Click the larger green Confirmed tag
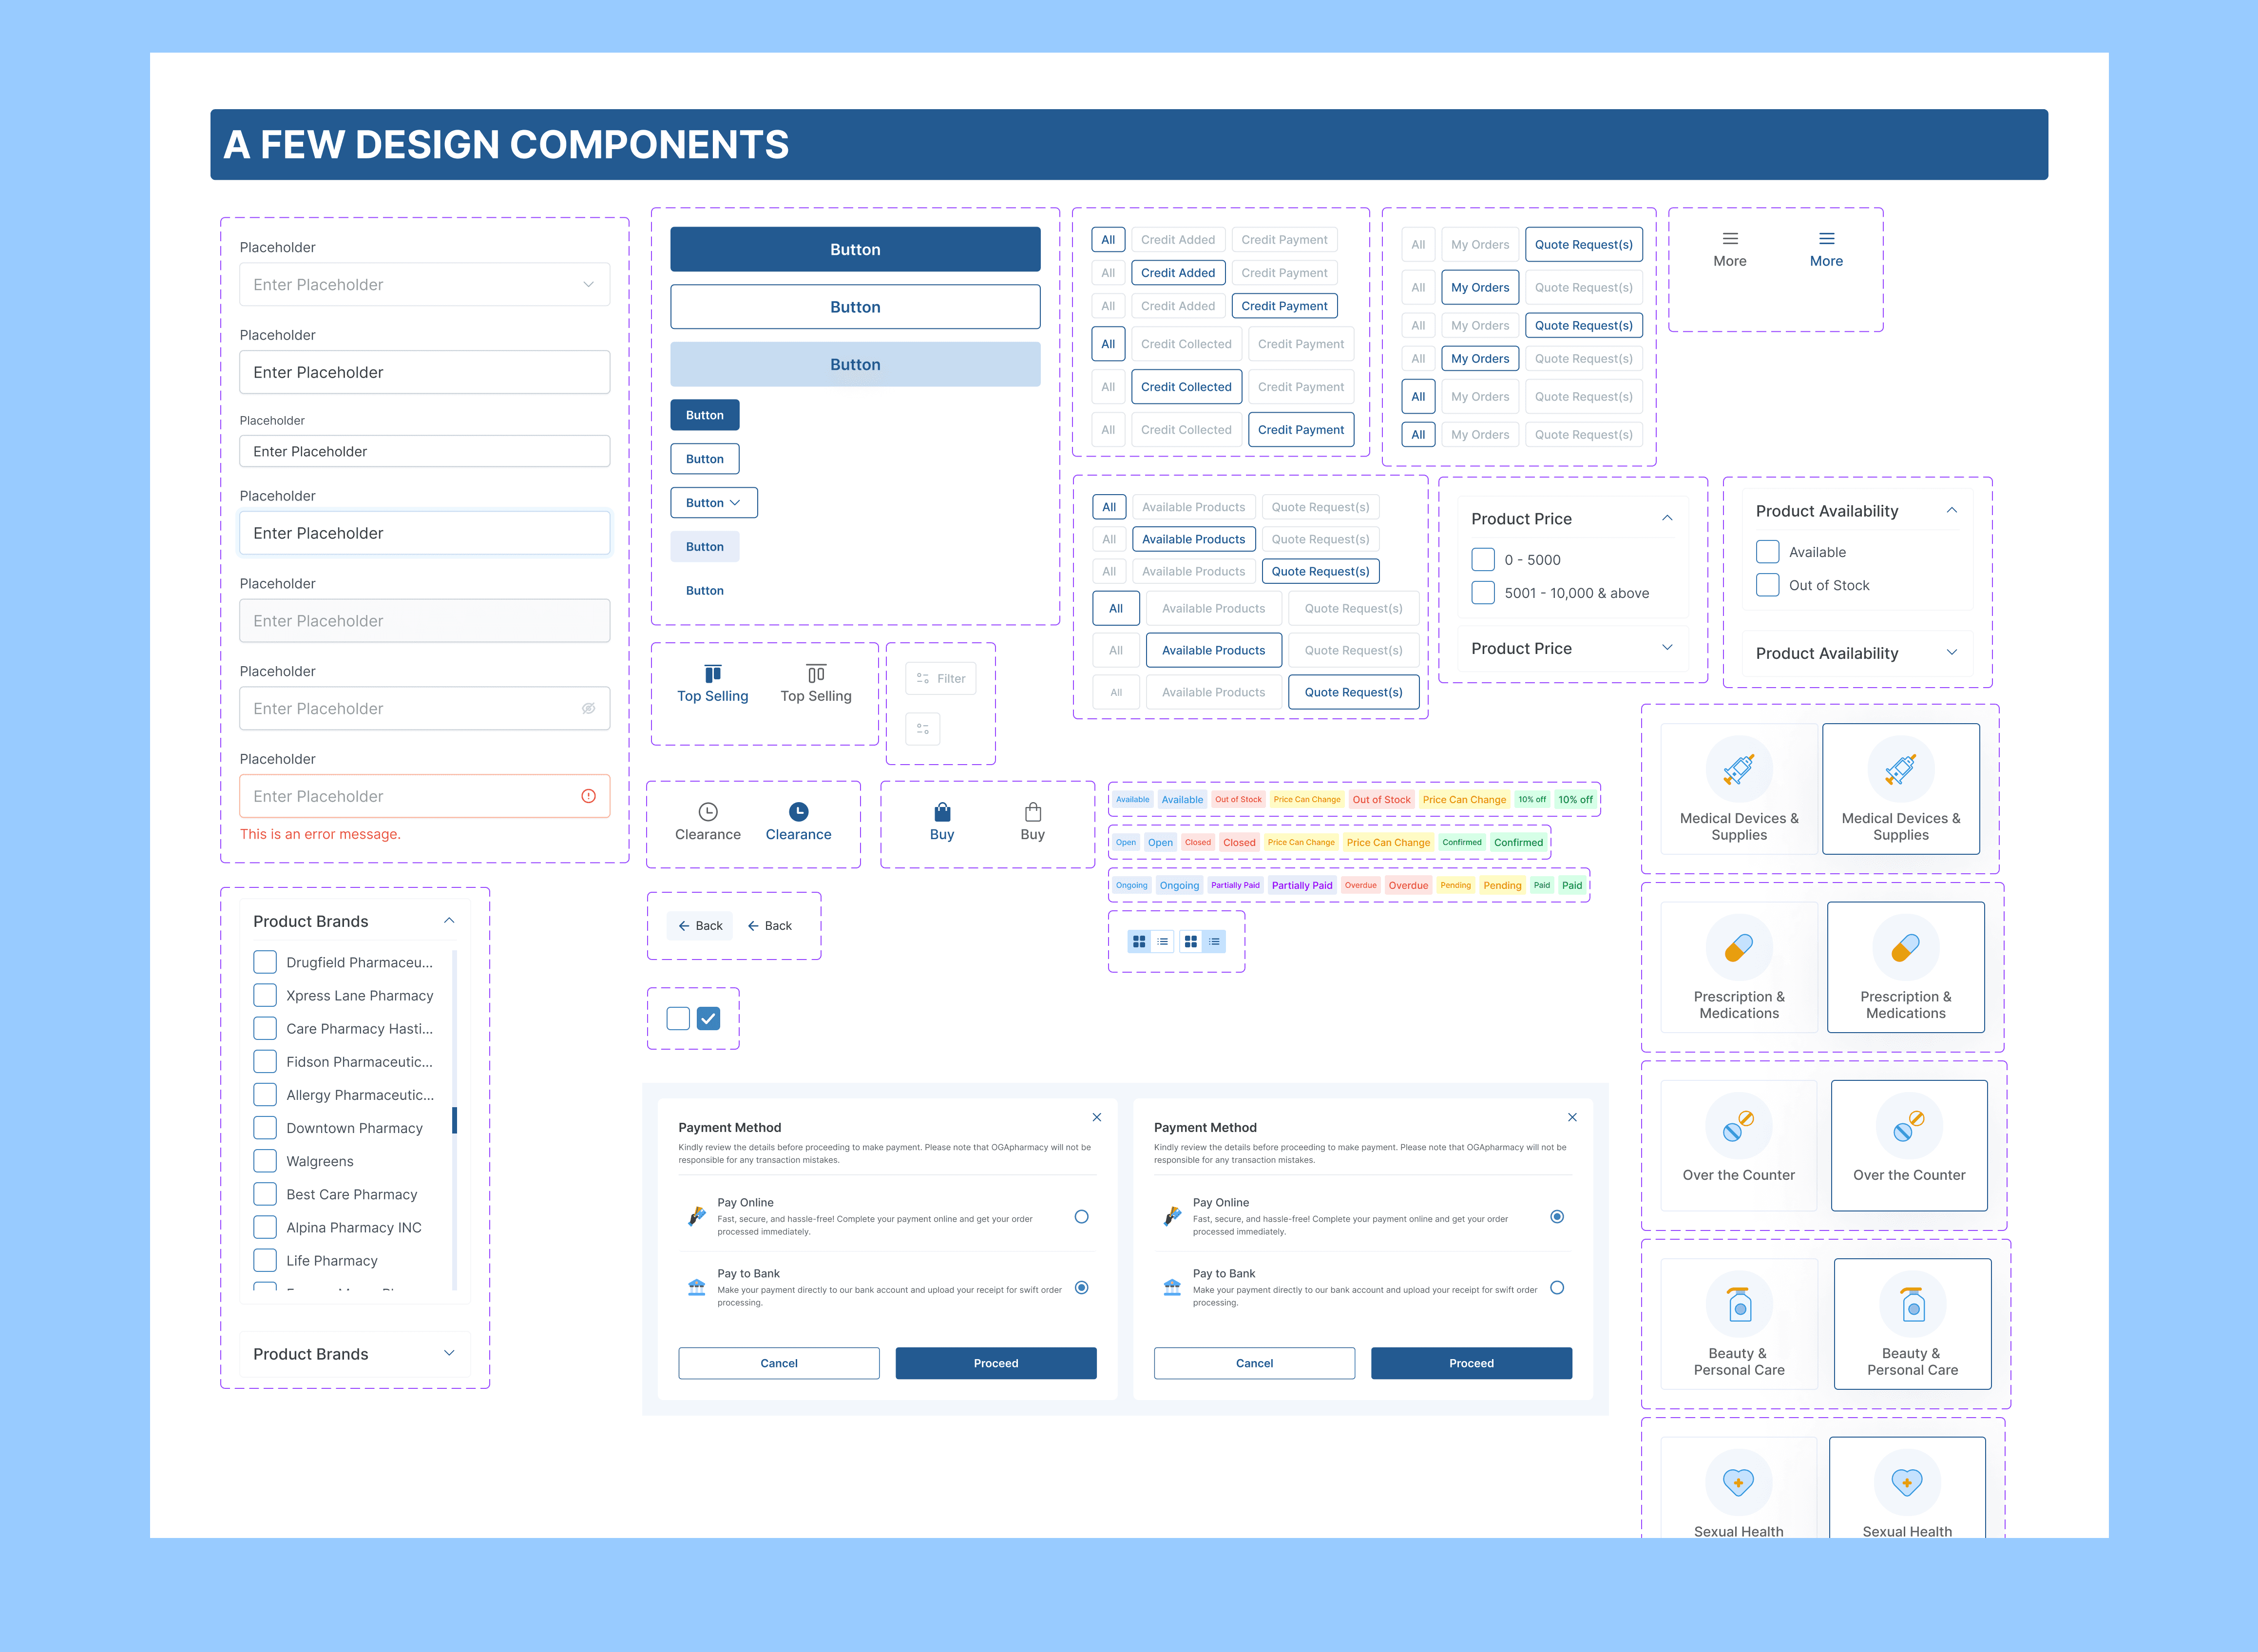 coord(1518,843)
